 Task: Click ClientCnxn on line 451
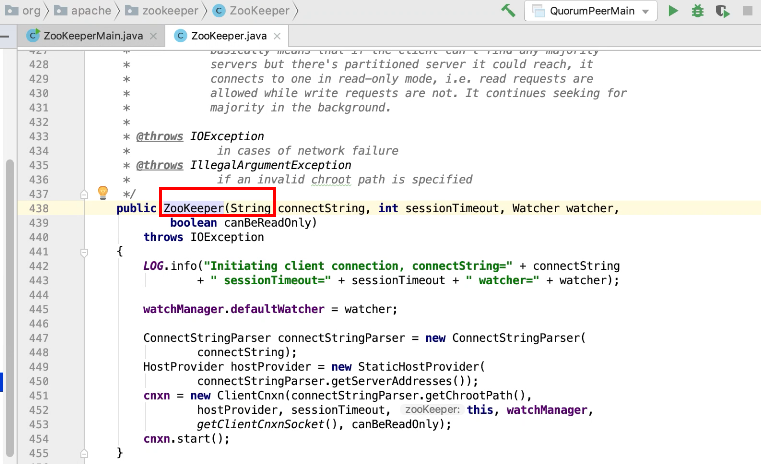pos(250,396)
